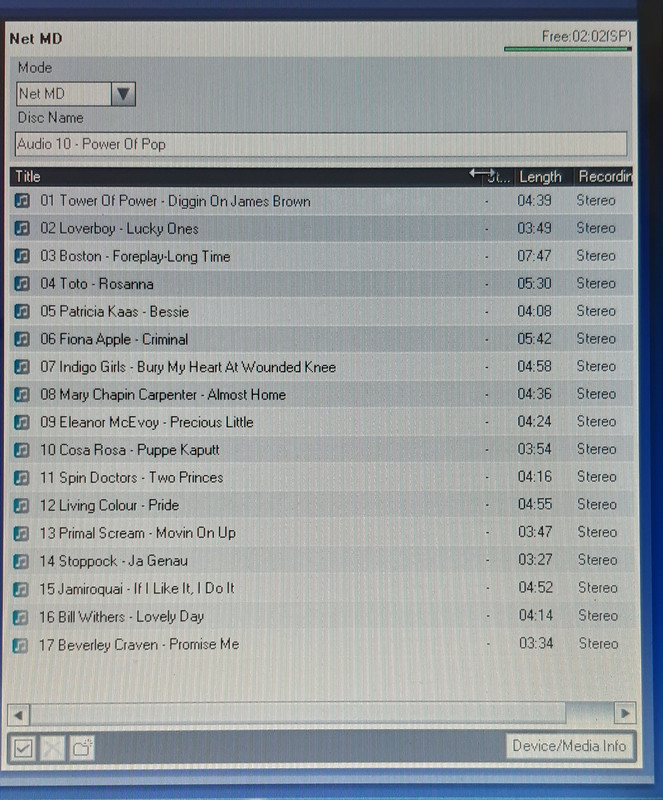
Task: Select the music icon of 05 Patricia Kaas - Bessie
Action: pyautogui.click(x=22, y=311)
